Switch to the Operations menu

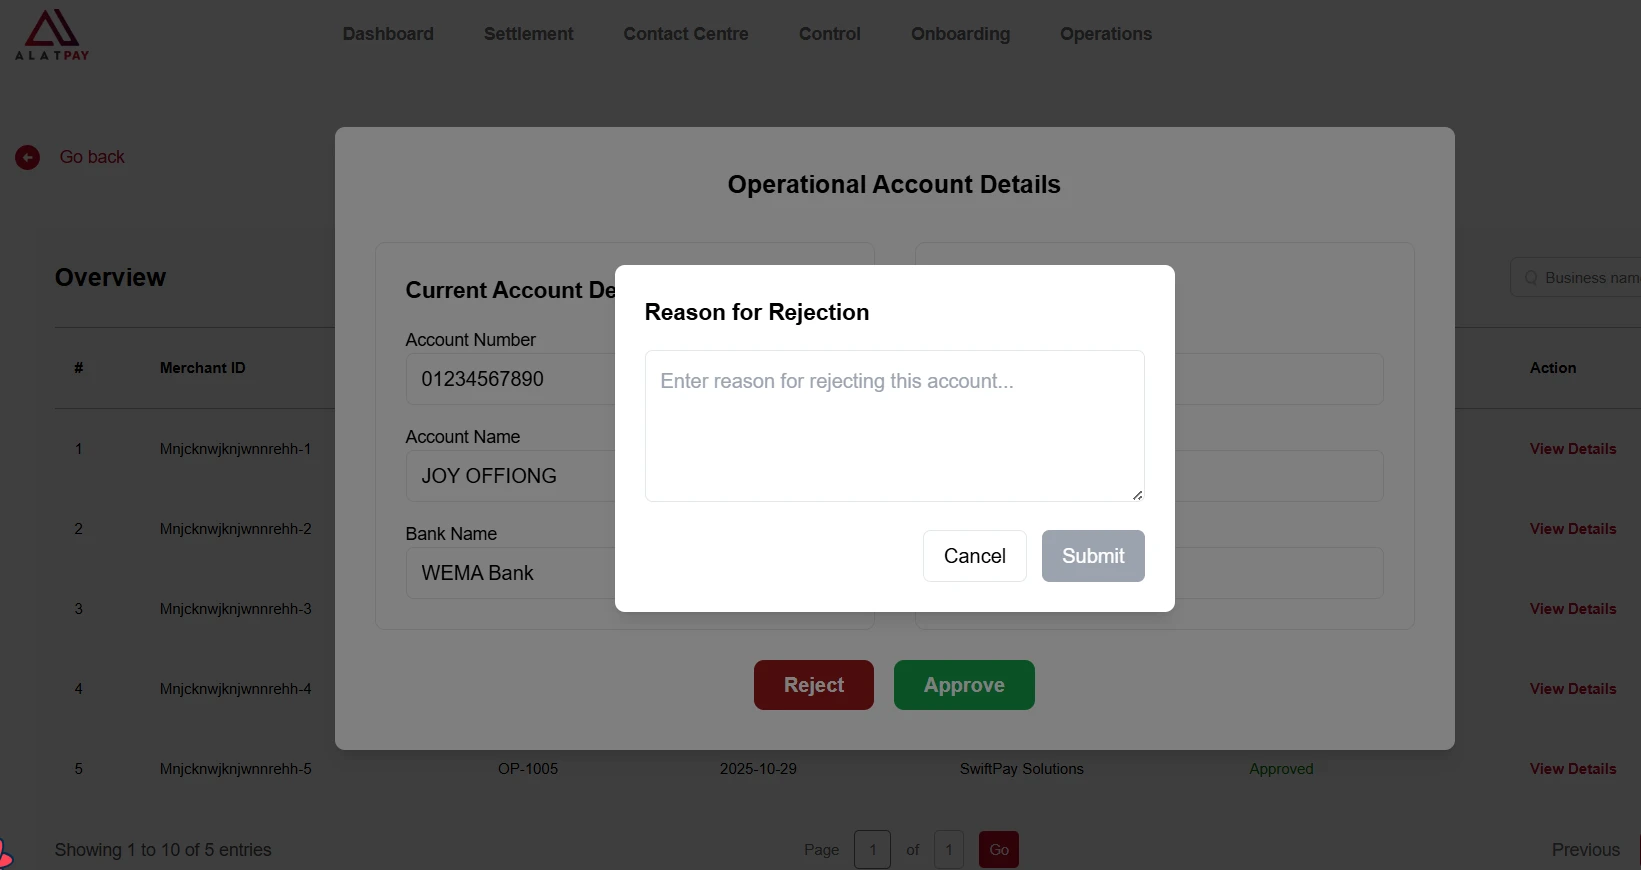click(x=1105, y=34)
